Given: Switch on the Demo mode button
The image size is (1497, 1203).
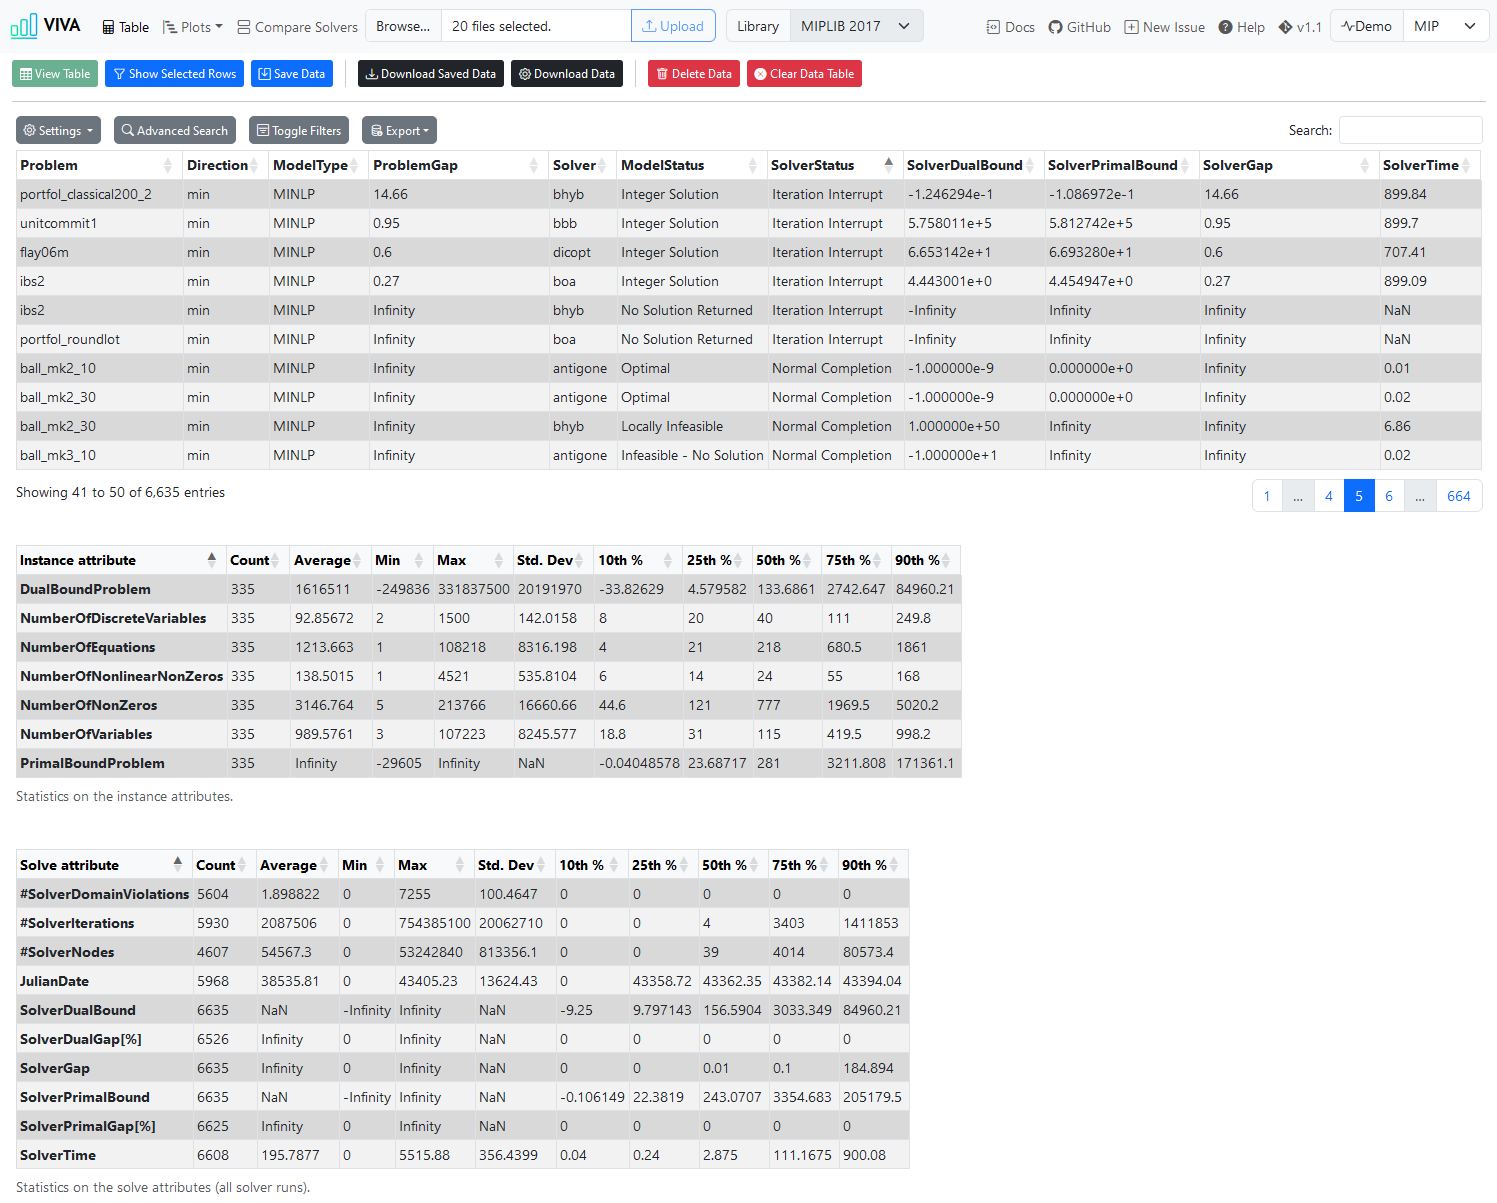Looking at the screenshot, I should (1367, 26).
